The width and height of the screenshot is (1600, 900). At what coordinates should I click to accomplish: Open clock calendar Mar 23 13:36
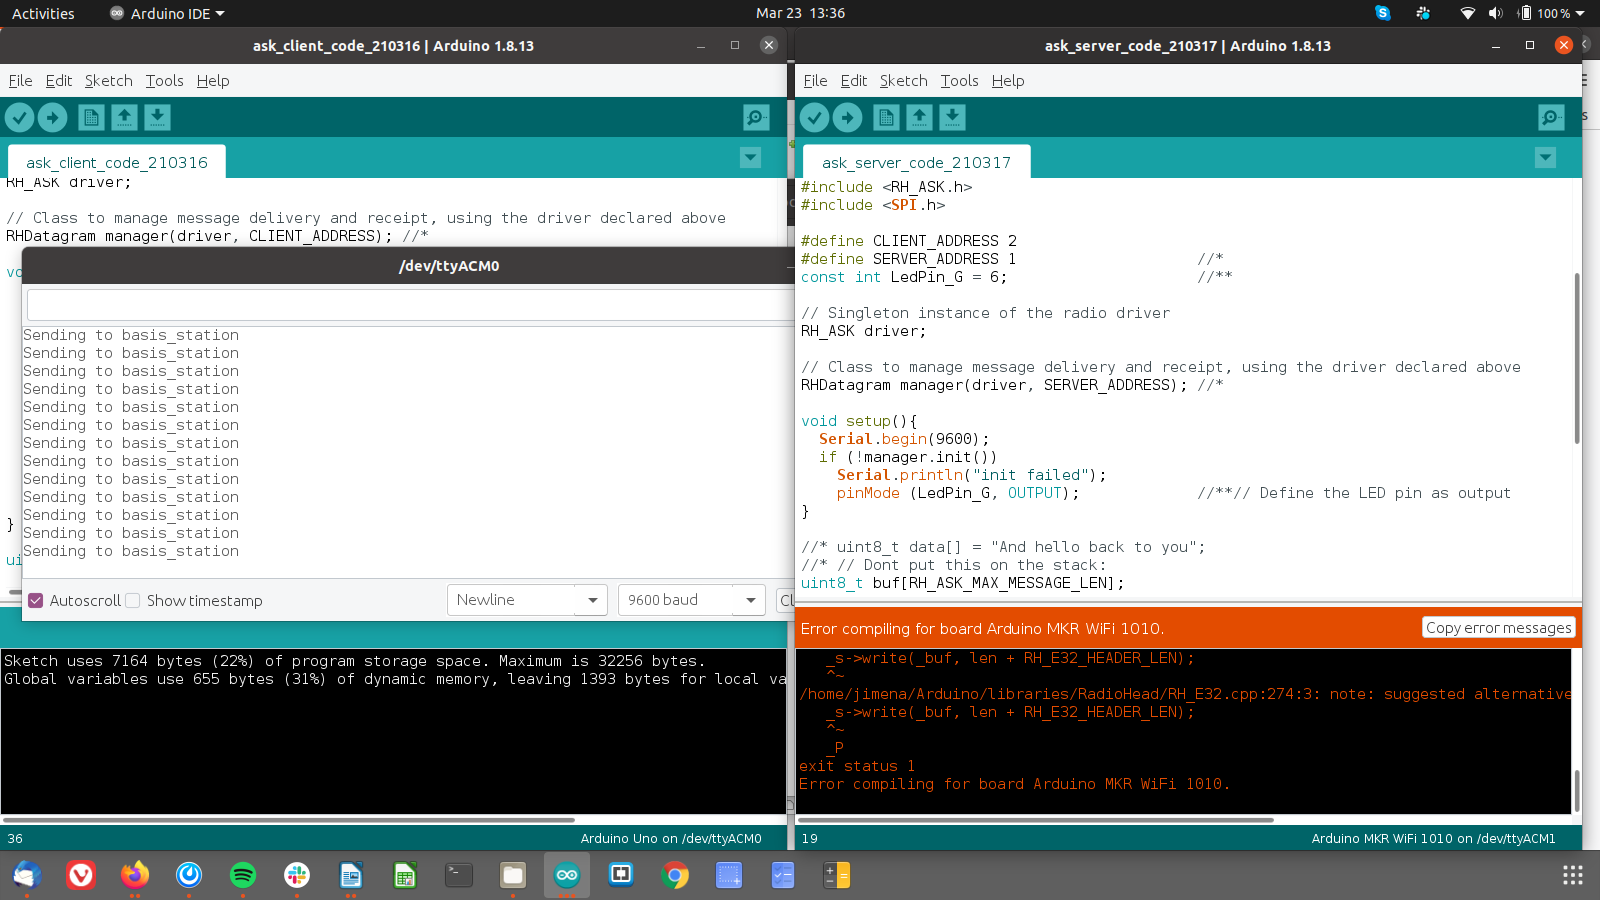[x=800, y=13]
